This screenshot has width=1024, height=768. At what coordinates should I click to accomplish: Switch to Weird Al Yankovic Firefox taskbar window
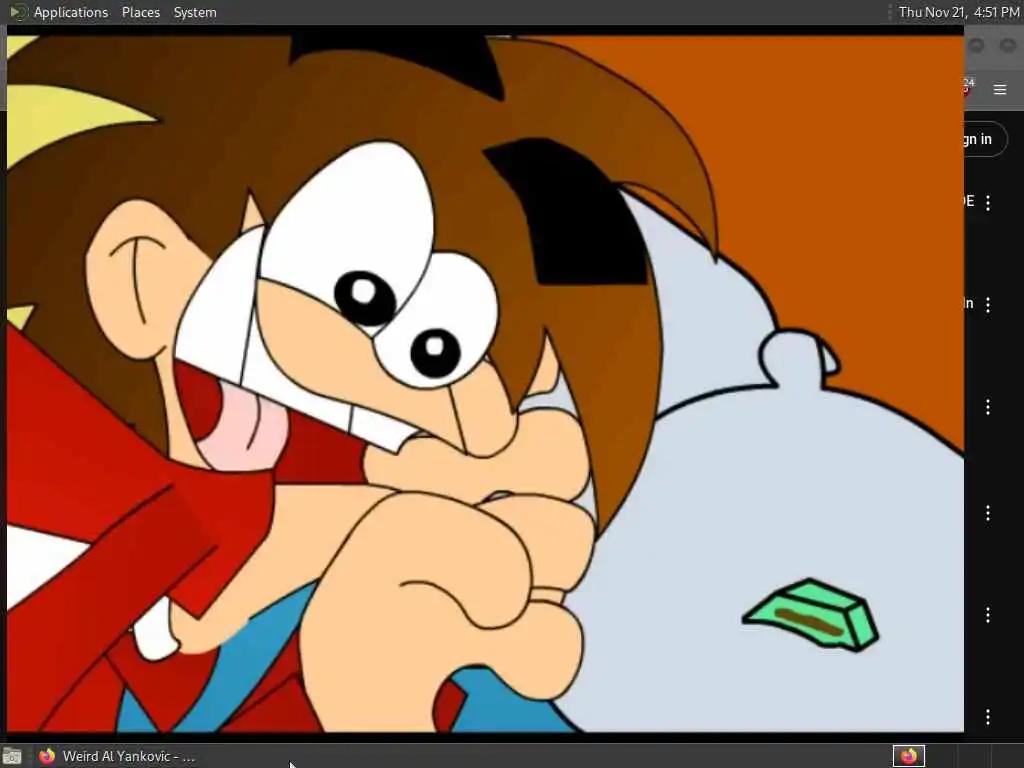pyautogui.click(x=116, y=756)
